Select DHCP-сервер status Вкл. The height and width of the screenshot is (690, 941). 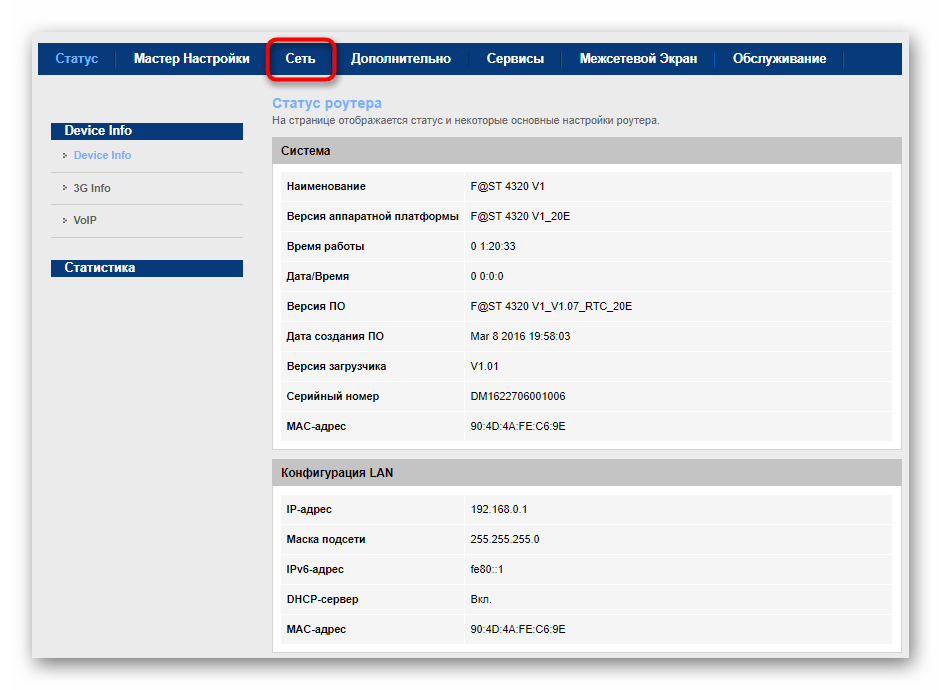click(x=481, y=599)
